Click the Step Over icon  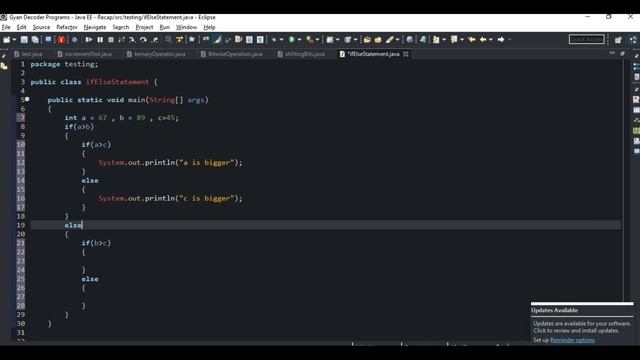143,40
